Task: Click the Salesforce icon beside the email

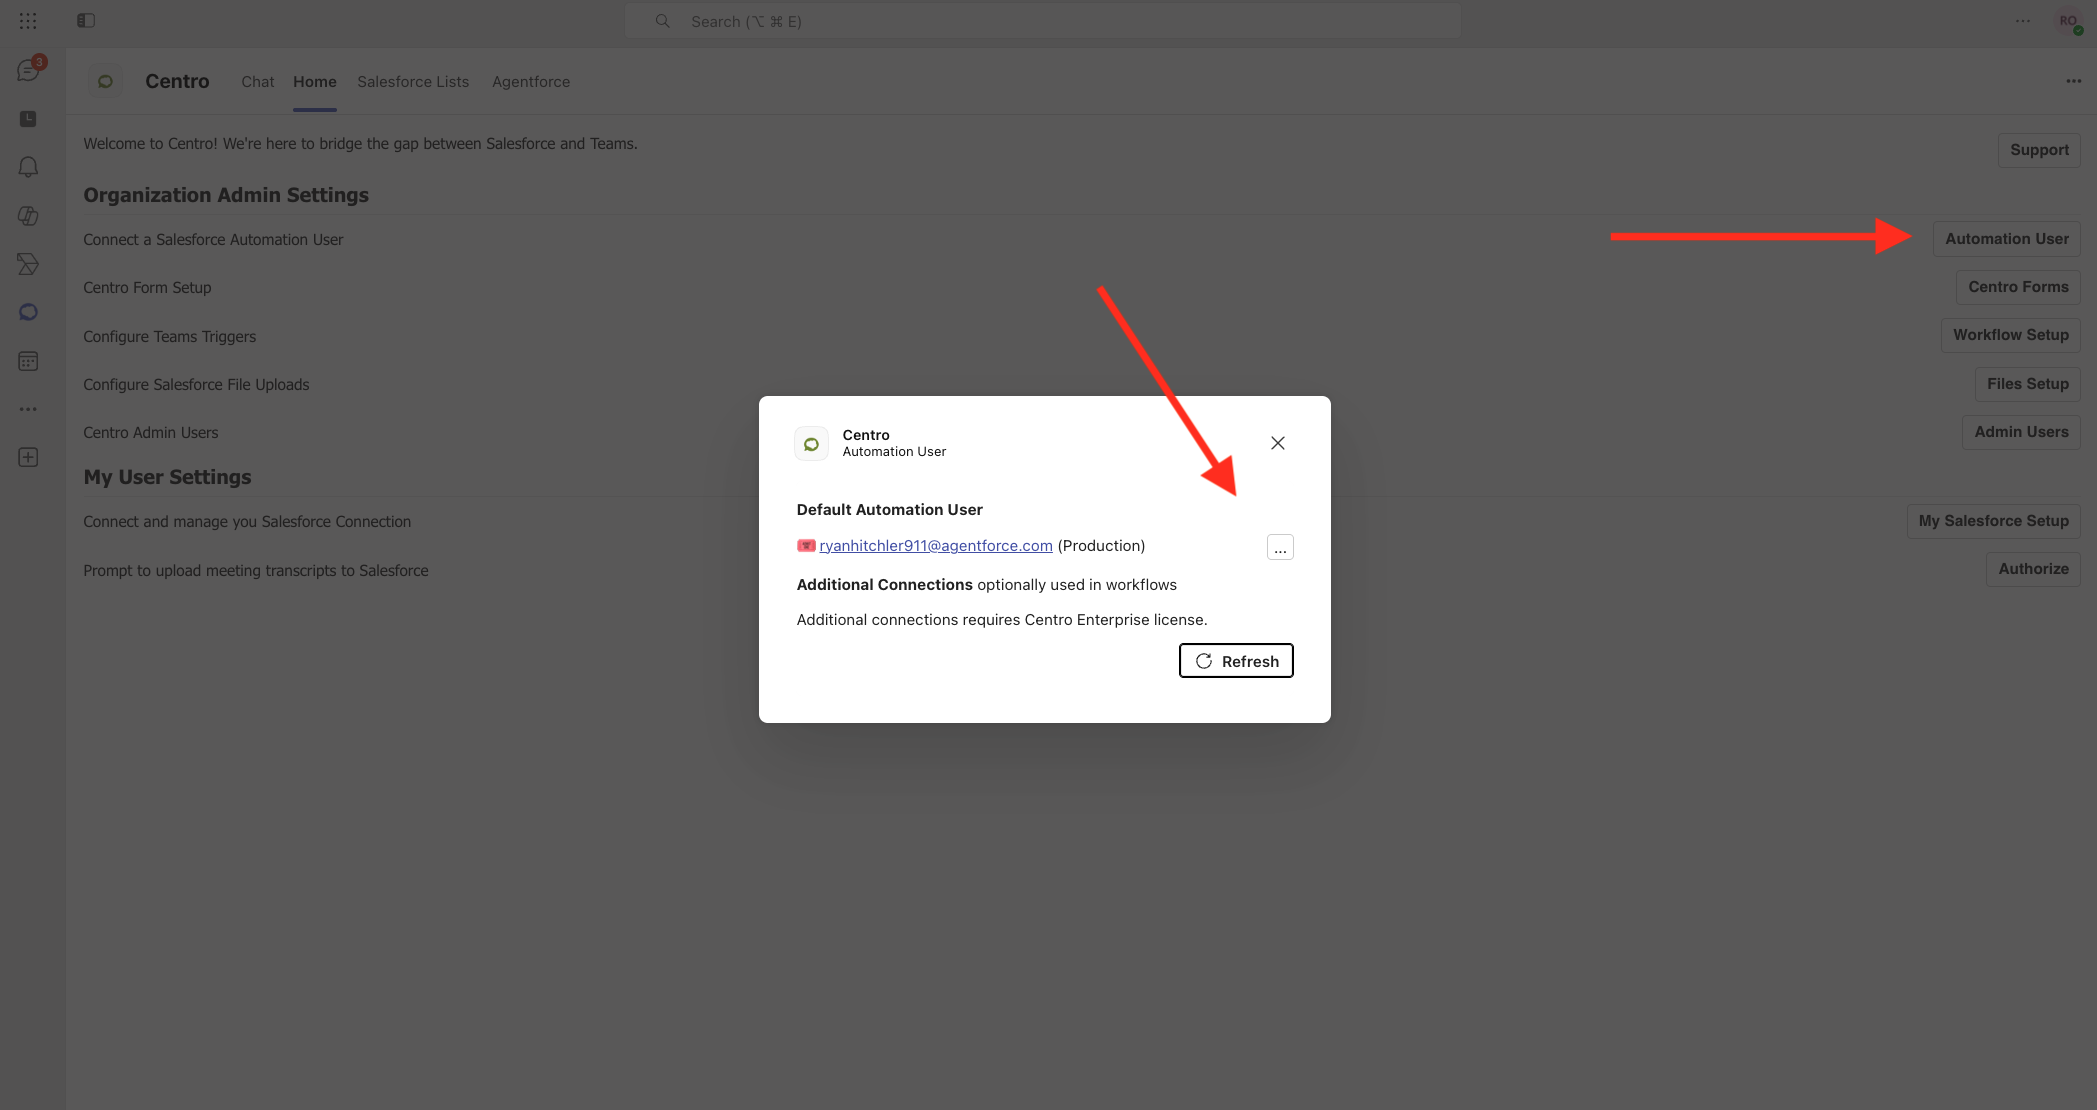Action: (x=806, y=546)
